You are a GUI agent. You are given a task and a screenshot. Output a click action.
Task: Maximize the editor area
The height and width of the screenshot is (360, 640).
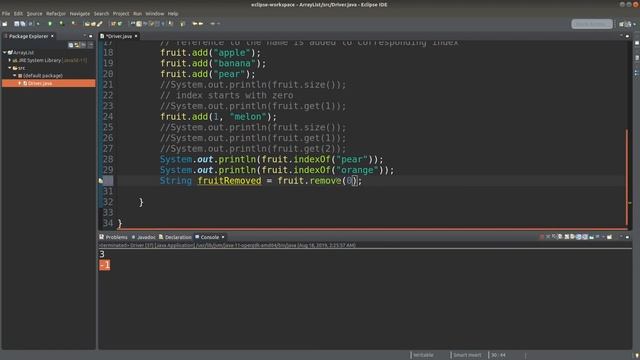(x=627, y=36)
